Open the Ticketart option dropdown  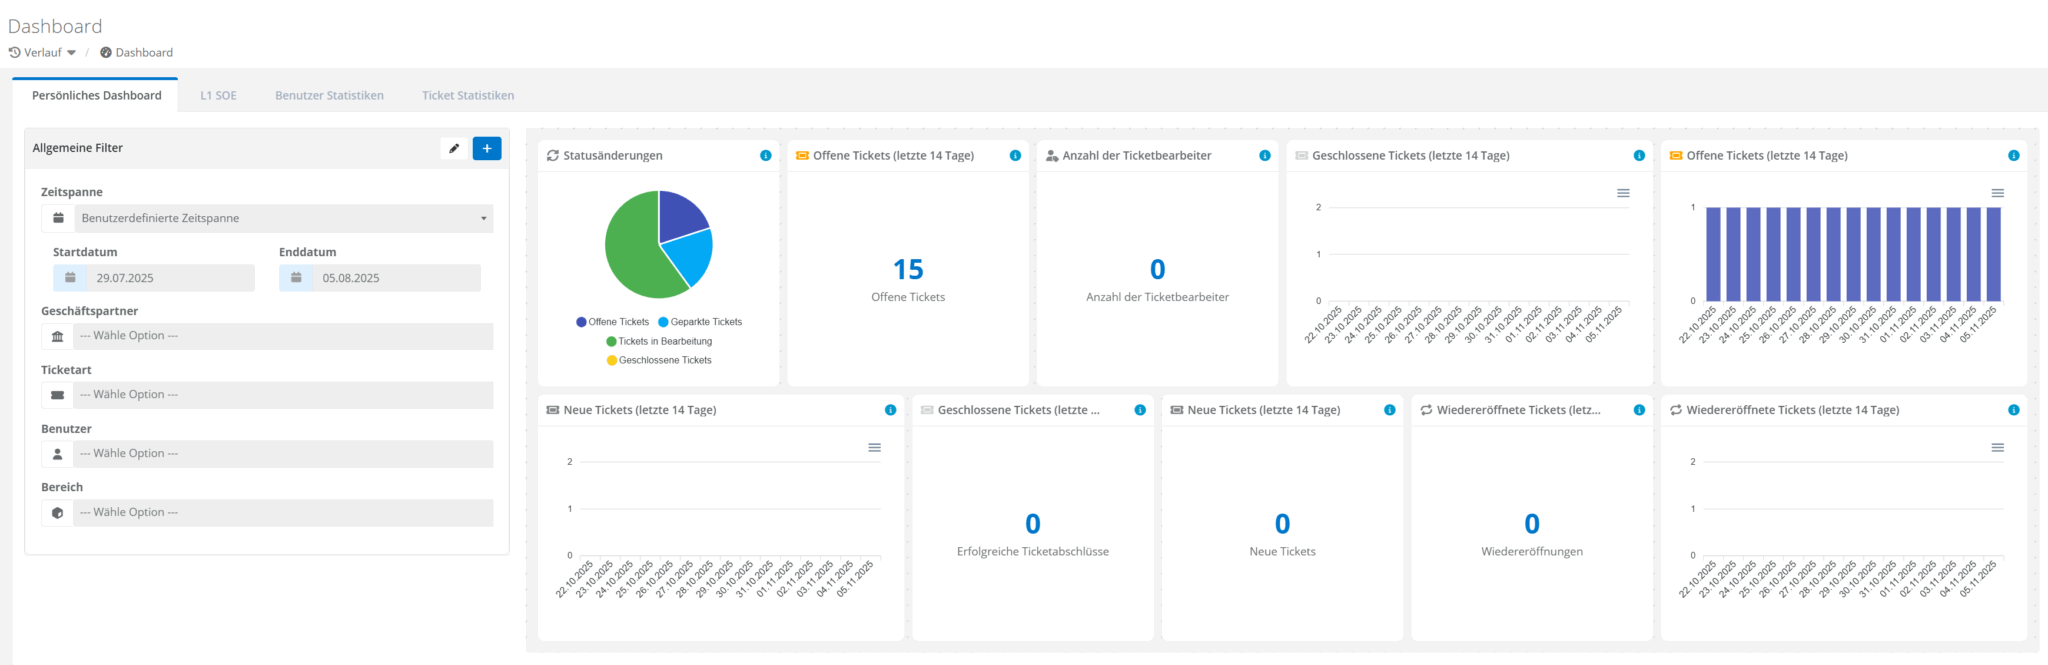coord(283,395)
